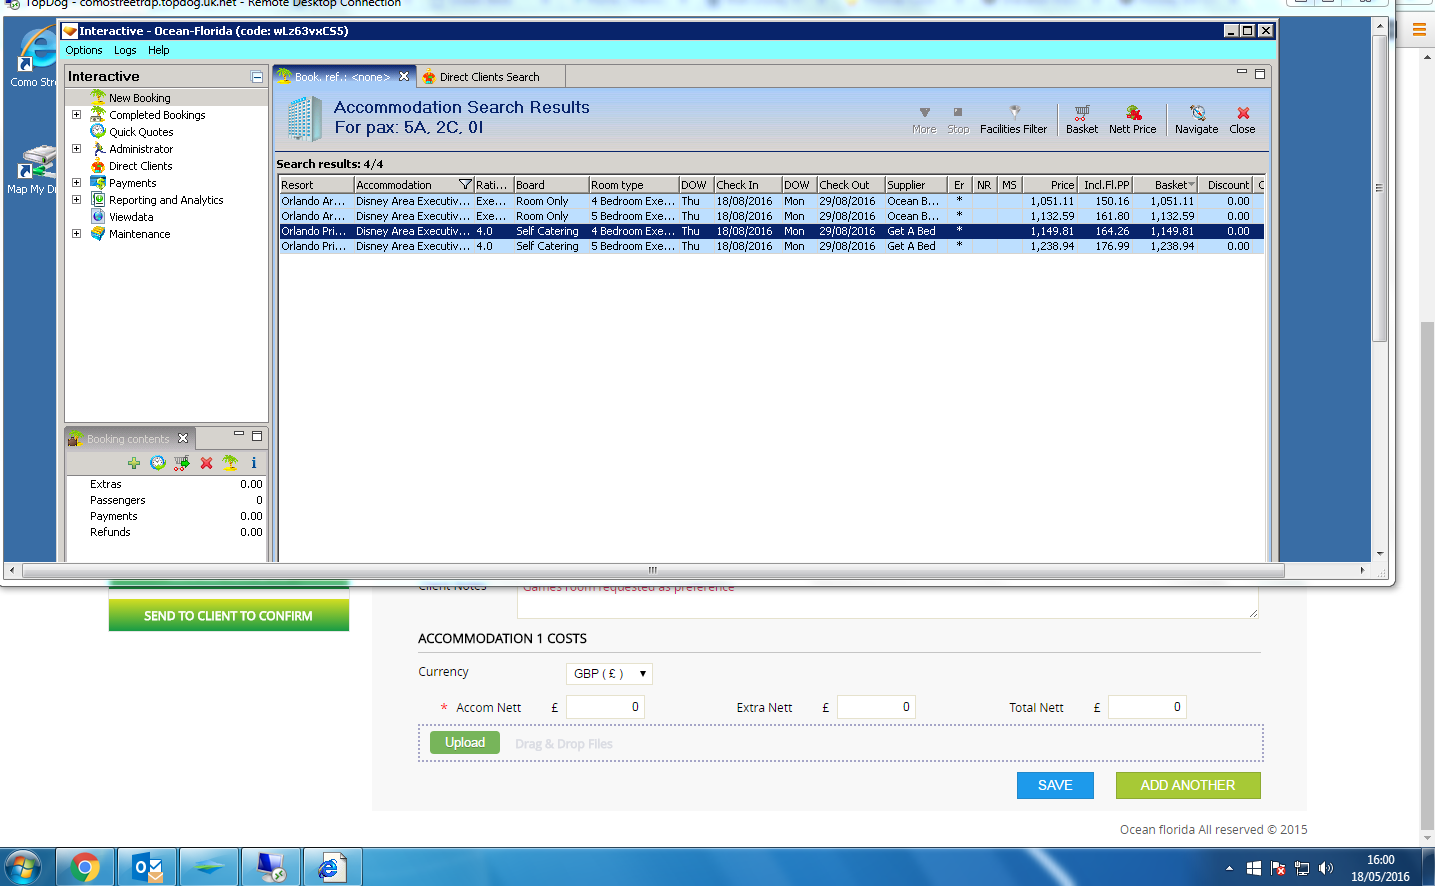Click the ADD ANOTHER button
This screenshot has height=886, width=1435.
[x=1188, y=786]
